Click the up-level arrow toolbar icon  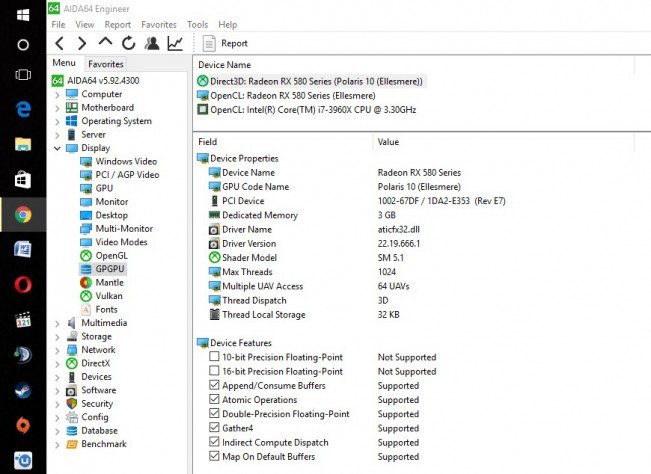pos(105,42)
